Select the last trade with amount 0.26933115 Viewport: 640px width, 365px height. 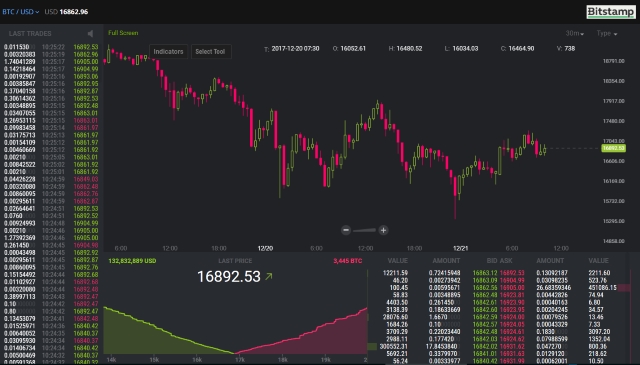point(51,120)
